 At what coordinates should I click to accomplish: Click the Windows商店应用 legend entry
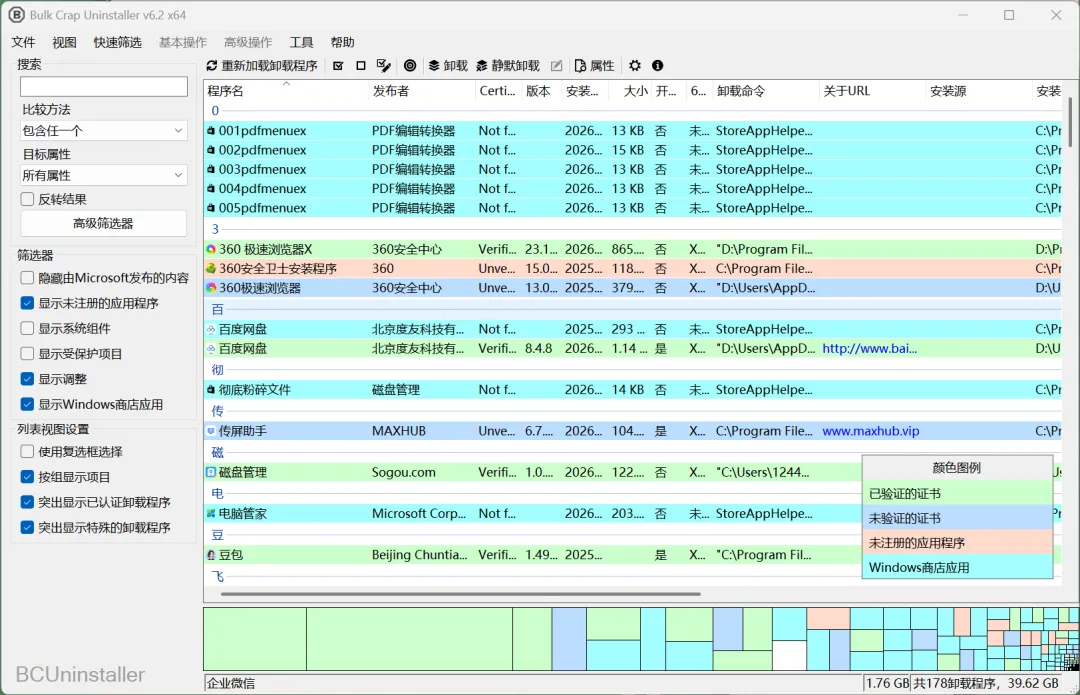pos(957,568)
